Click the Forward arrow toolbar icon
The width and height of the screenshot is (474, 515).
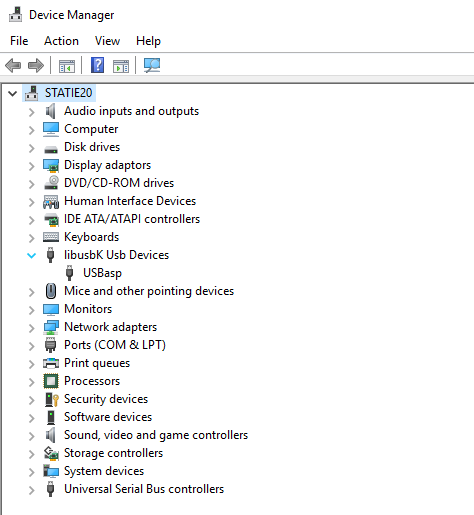pyautogui.click(x=36, y=65)
